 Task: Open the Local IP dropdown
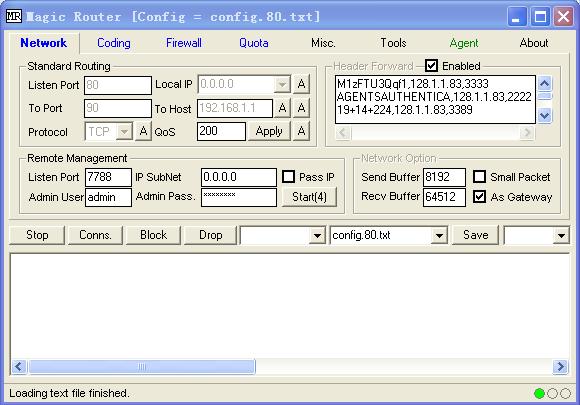[x=282, y=85]
